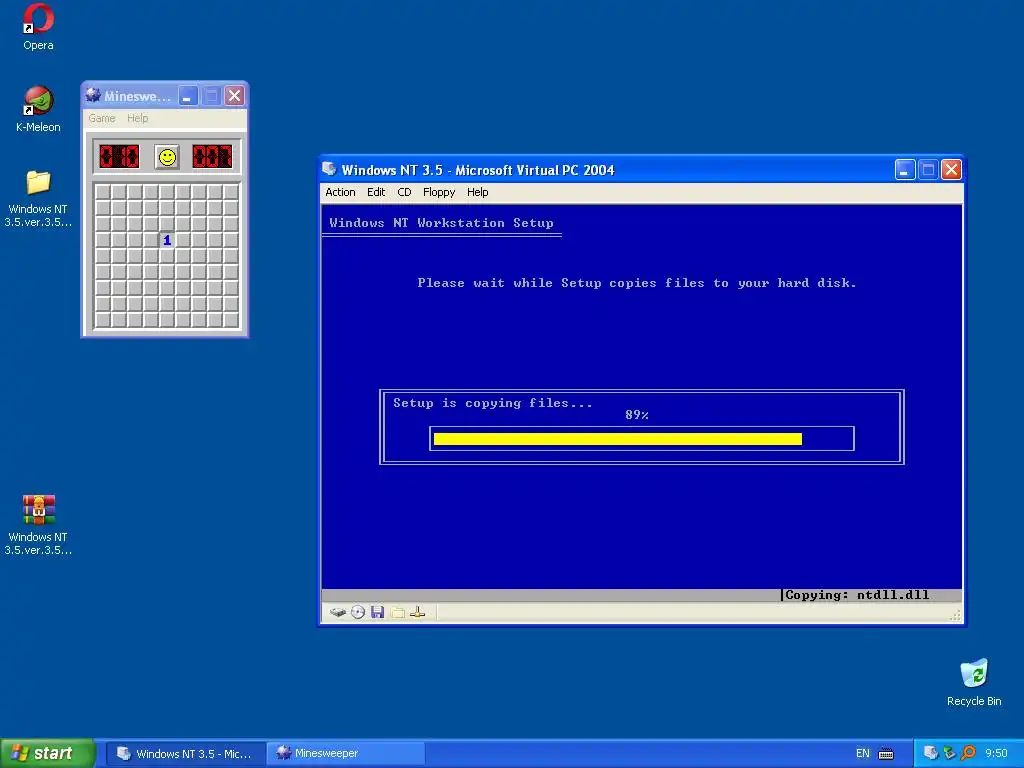
Task: Select the Recycle Bin icon
Action: 974,682
